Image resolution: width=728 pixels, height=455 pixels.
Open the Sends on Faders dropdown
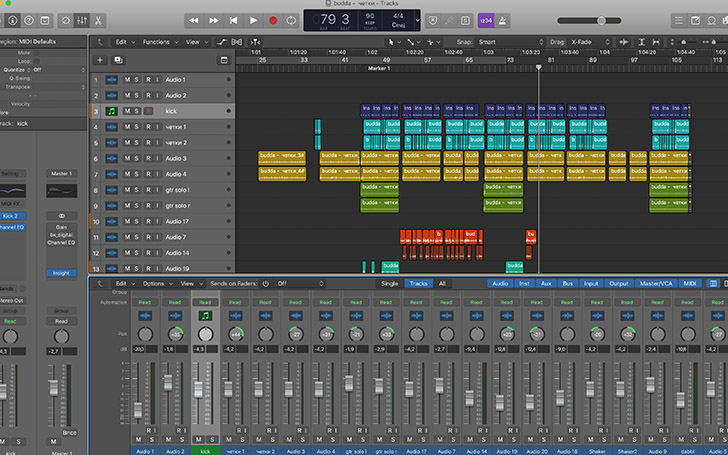pyautogui.click(x=293, y=284)
